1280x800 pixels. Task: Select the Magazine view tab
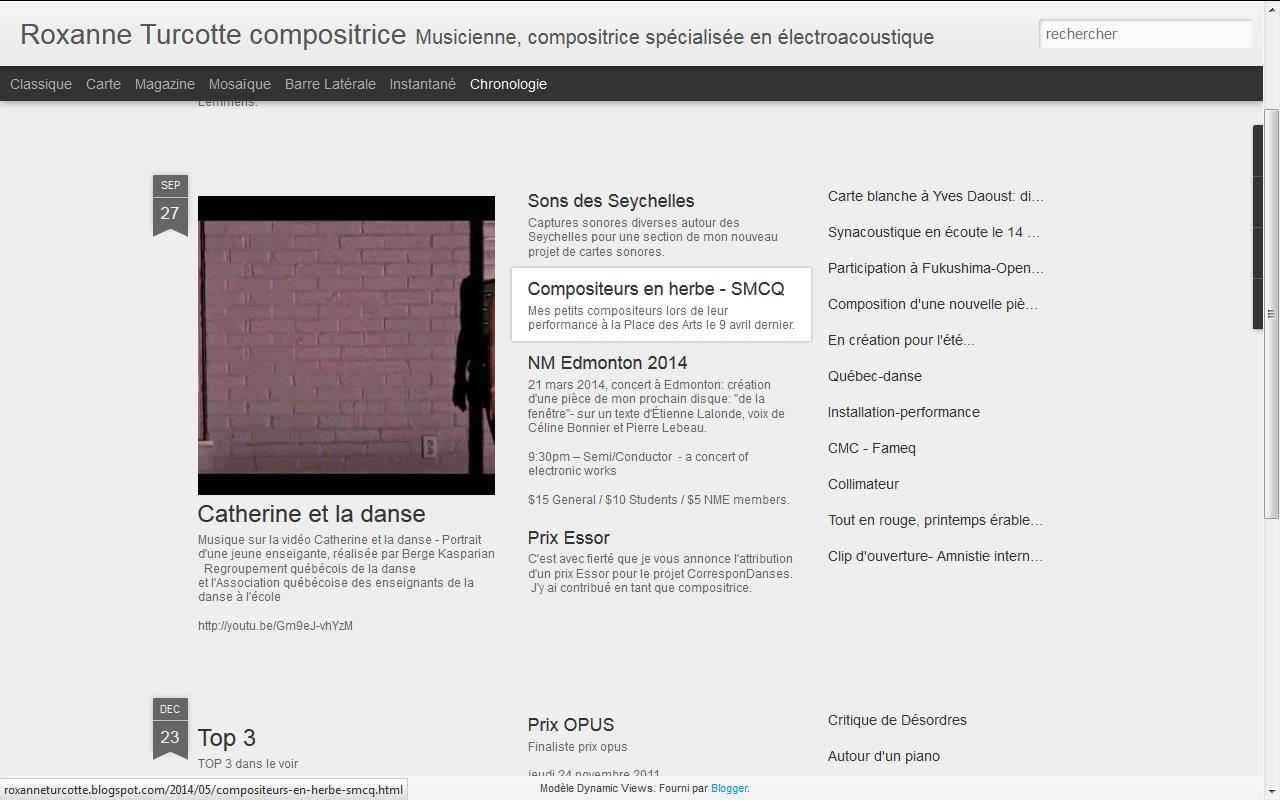click(x=164, y=84)
